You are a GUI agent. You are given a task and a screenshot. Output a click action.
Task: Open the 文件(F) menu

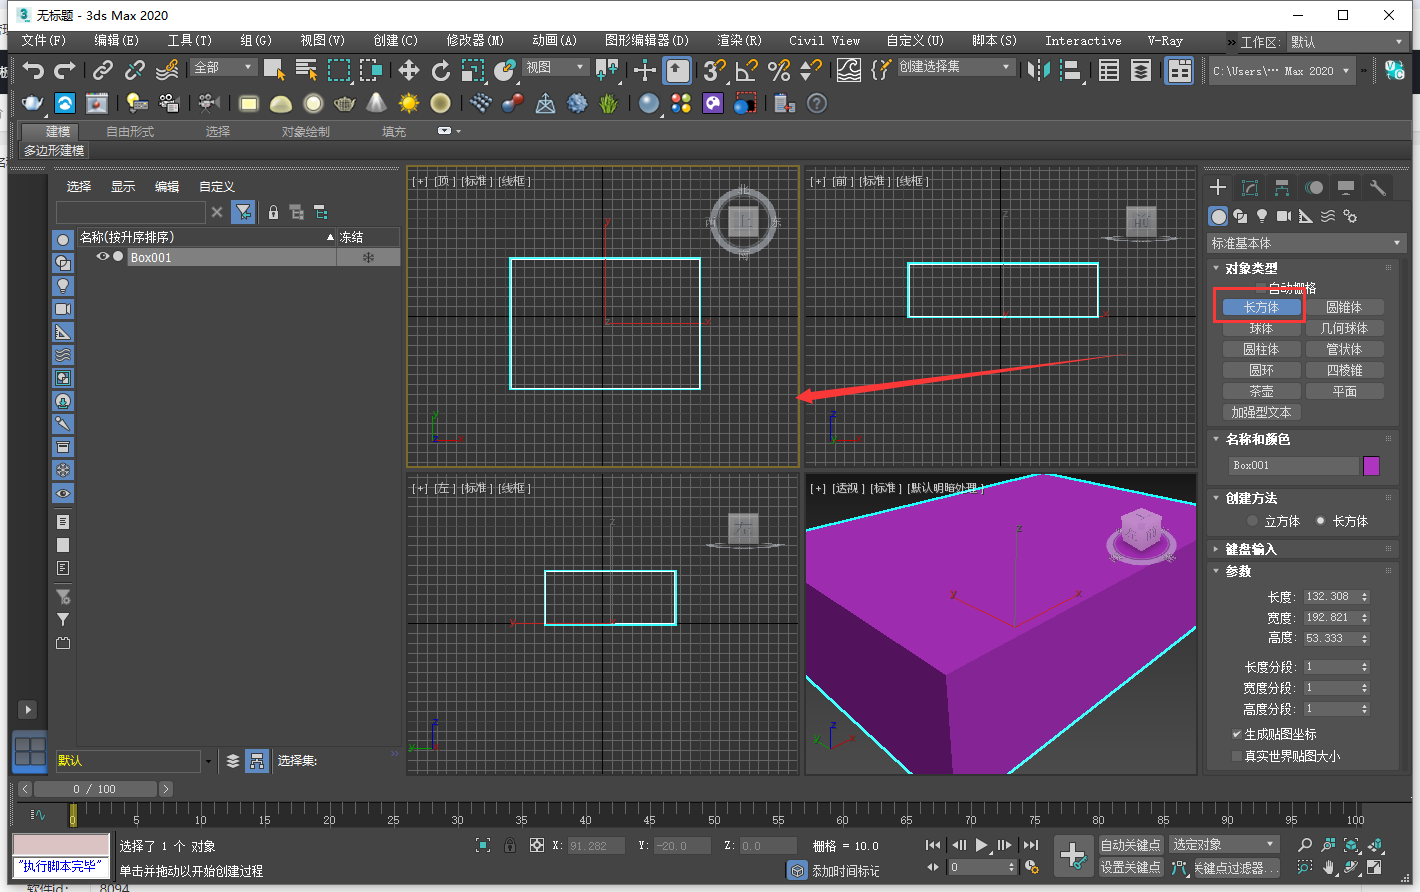[43, 41]
